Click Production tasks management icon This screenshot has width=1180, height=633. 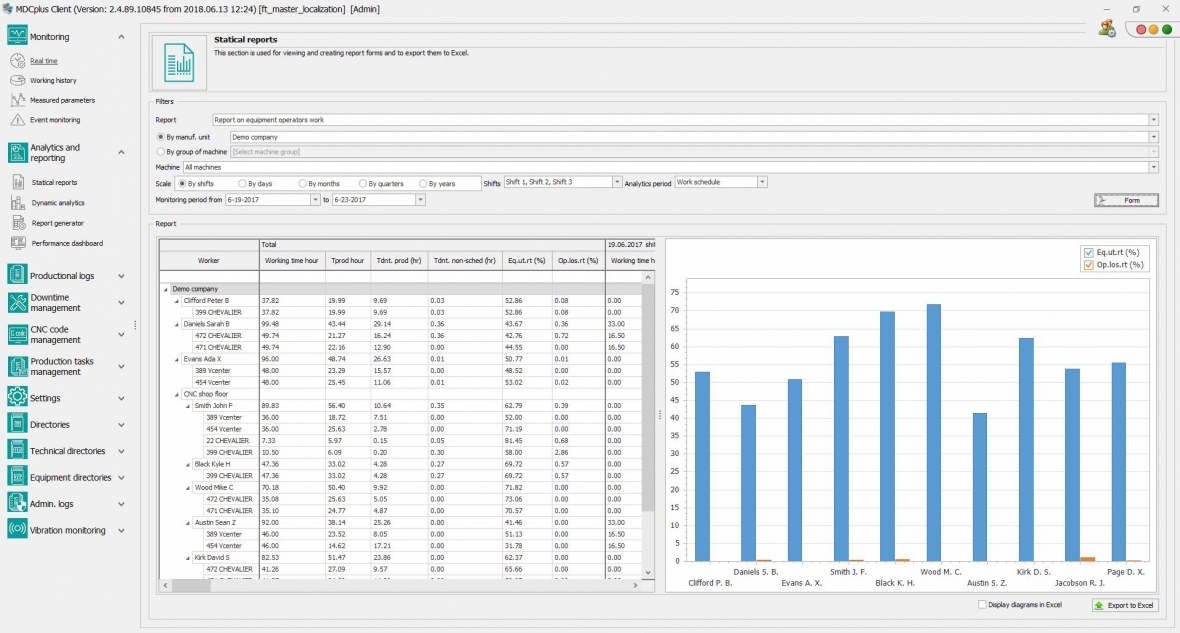17,367
